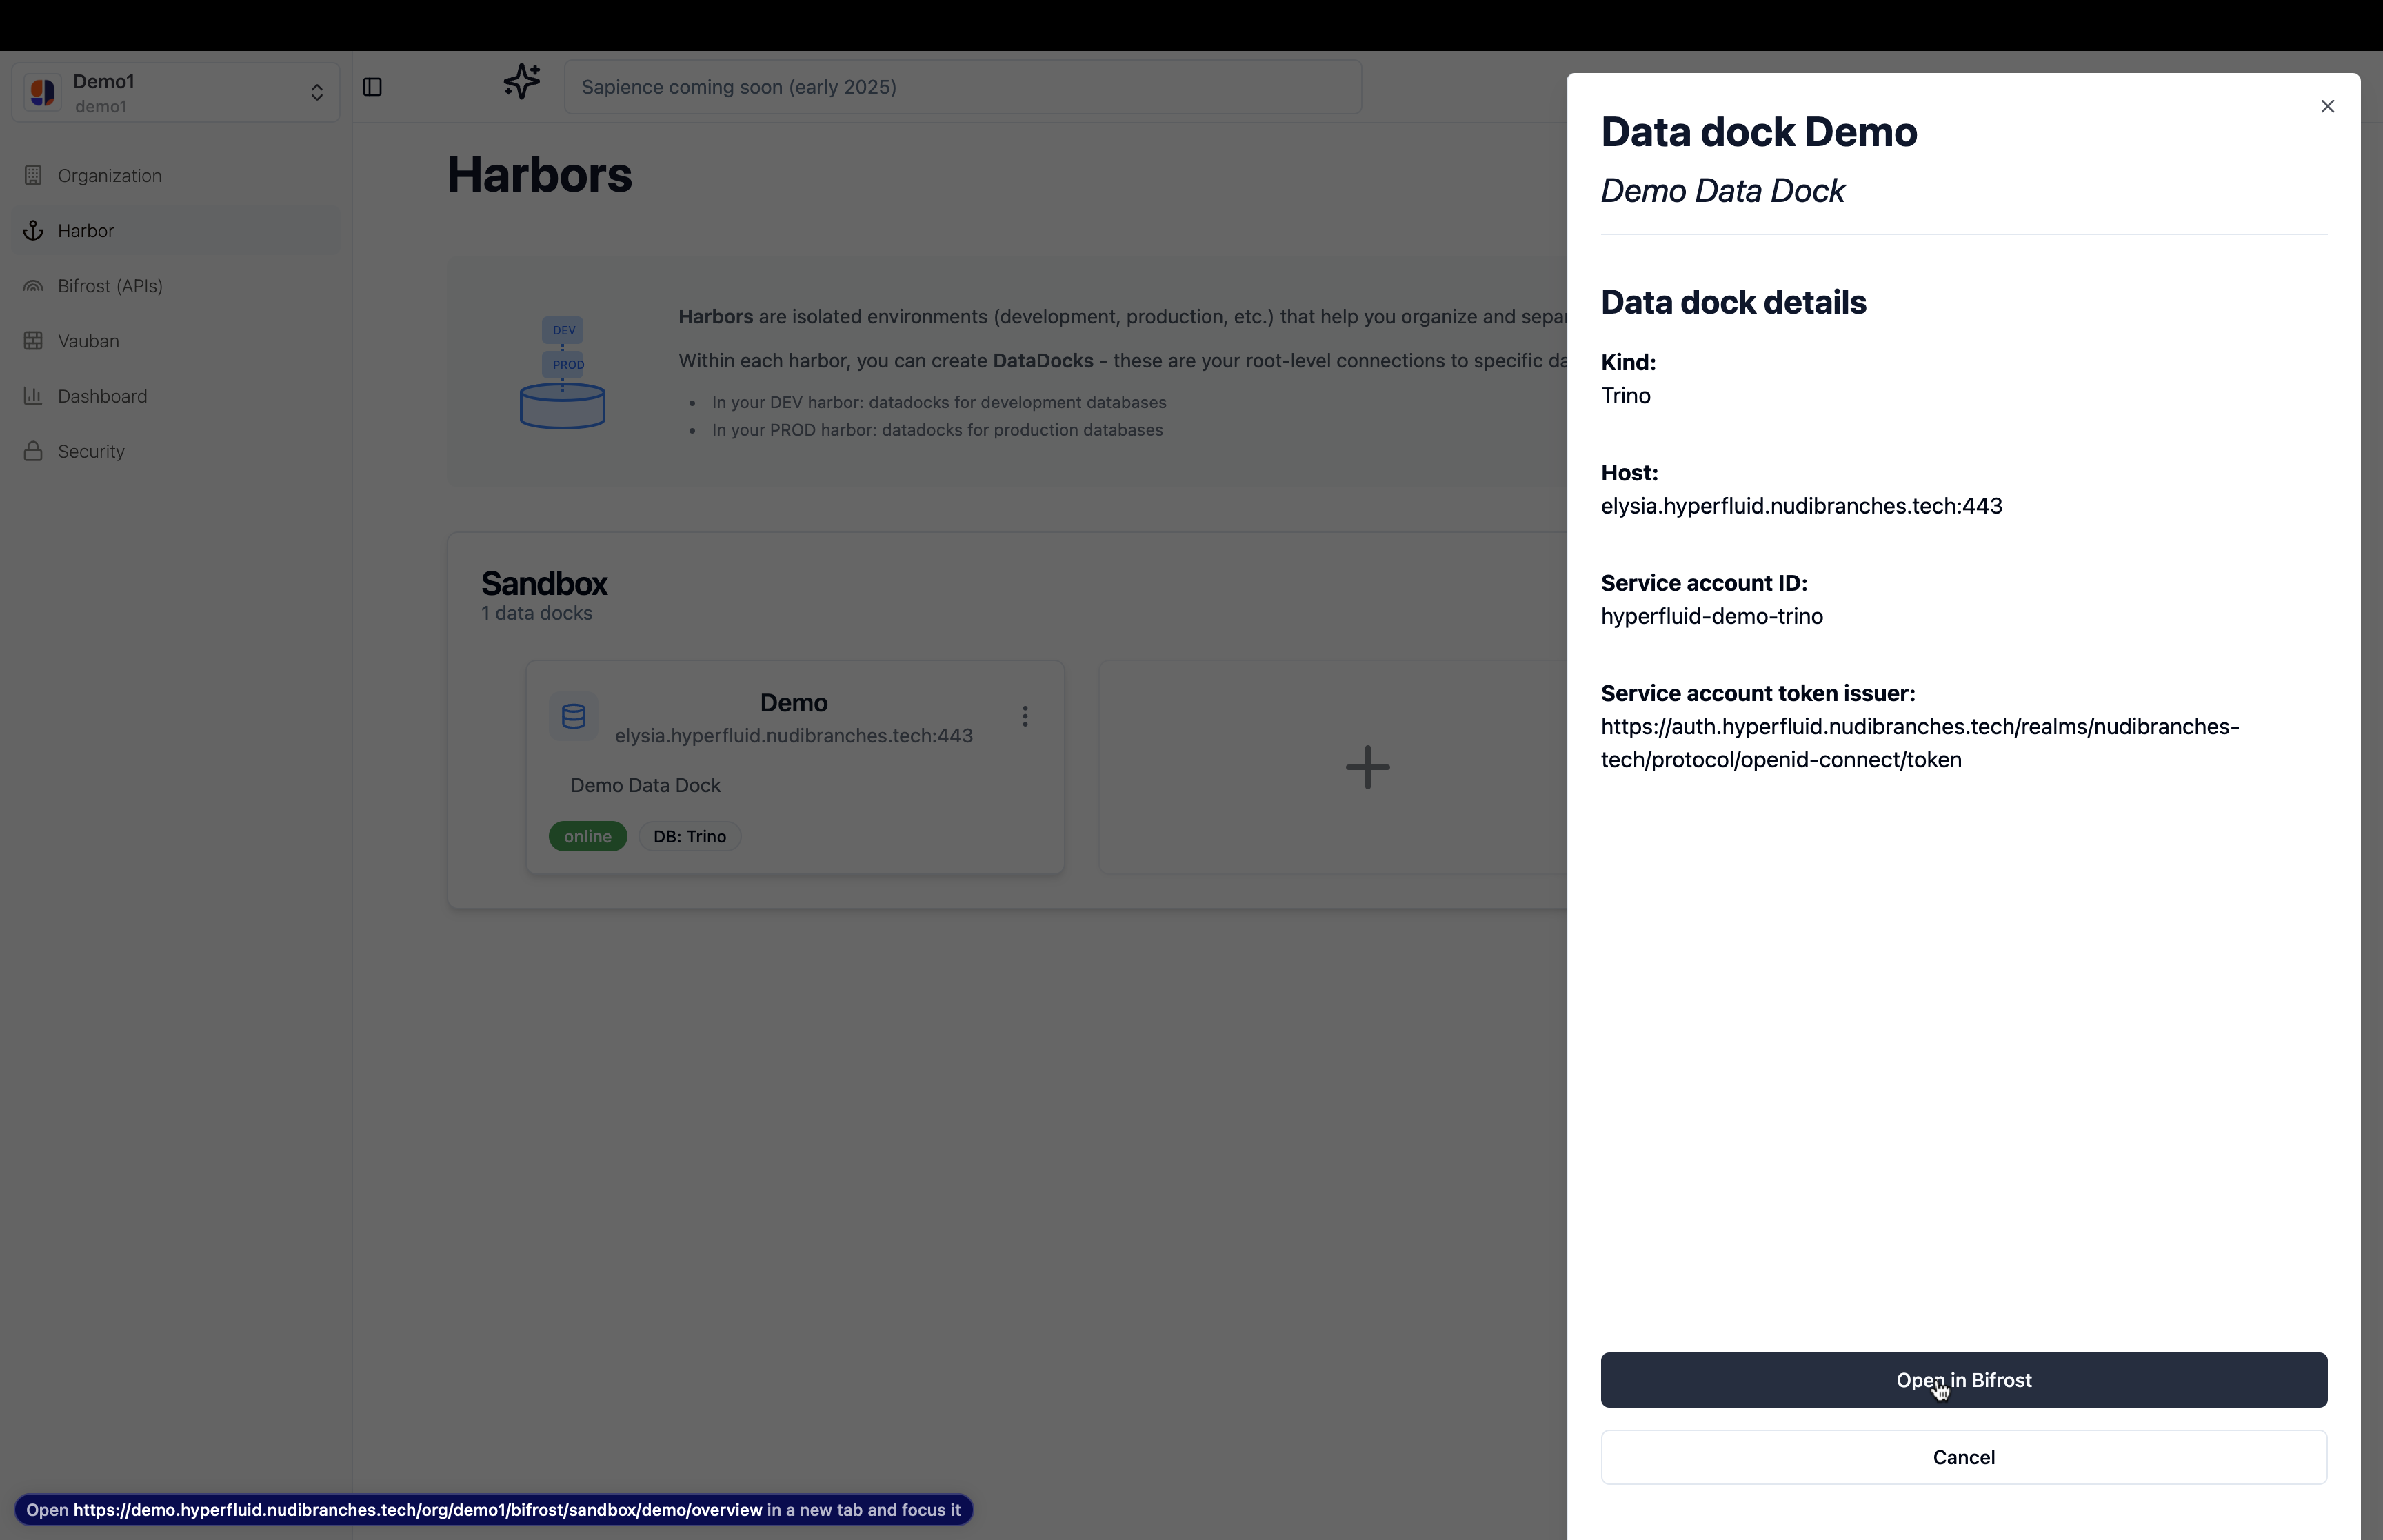Screen dimensions: 2383x1540
Task: Close the data dock panel with X
Action: point(2327,106)
